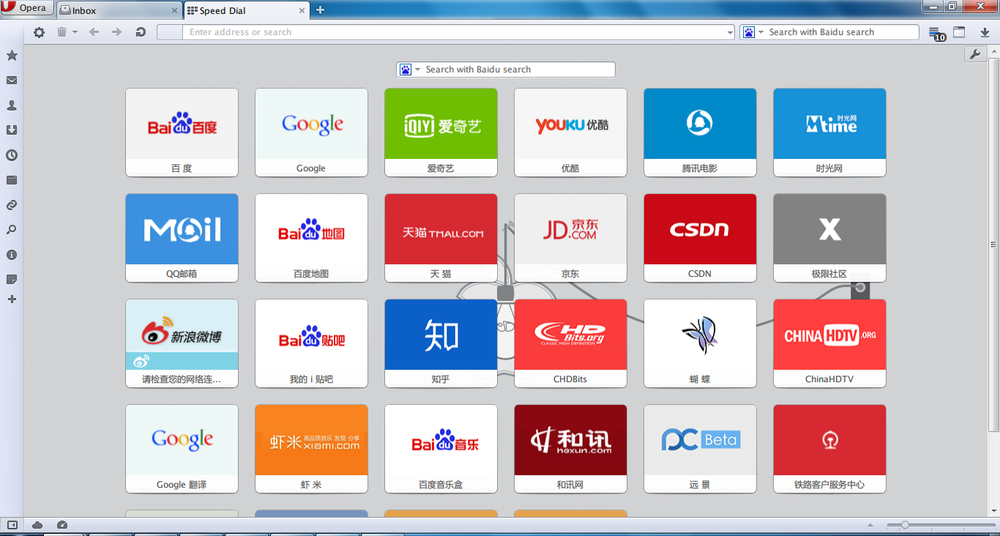Open the 百度地图 speed dial tile

[311, 238]
